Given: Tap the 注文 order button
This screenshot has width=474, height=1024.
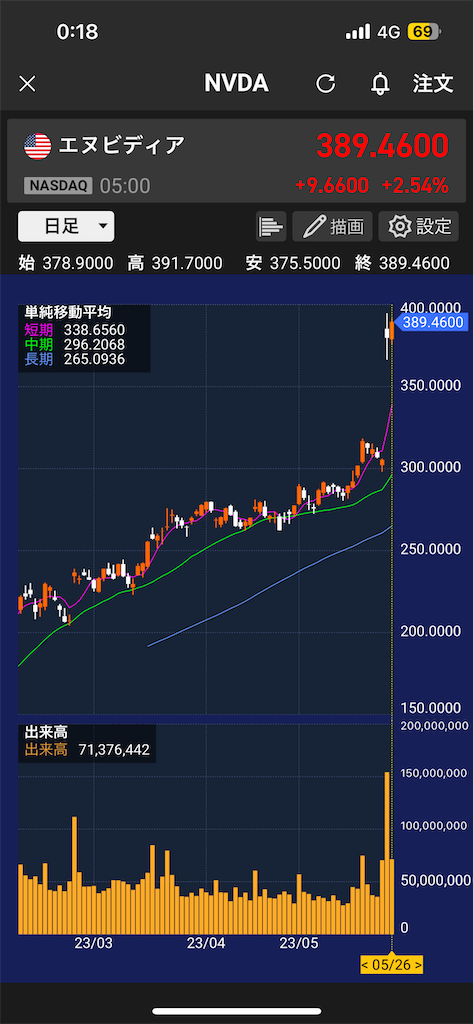Looking at the screenshot, I should click(433, 83).
